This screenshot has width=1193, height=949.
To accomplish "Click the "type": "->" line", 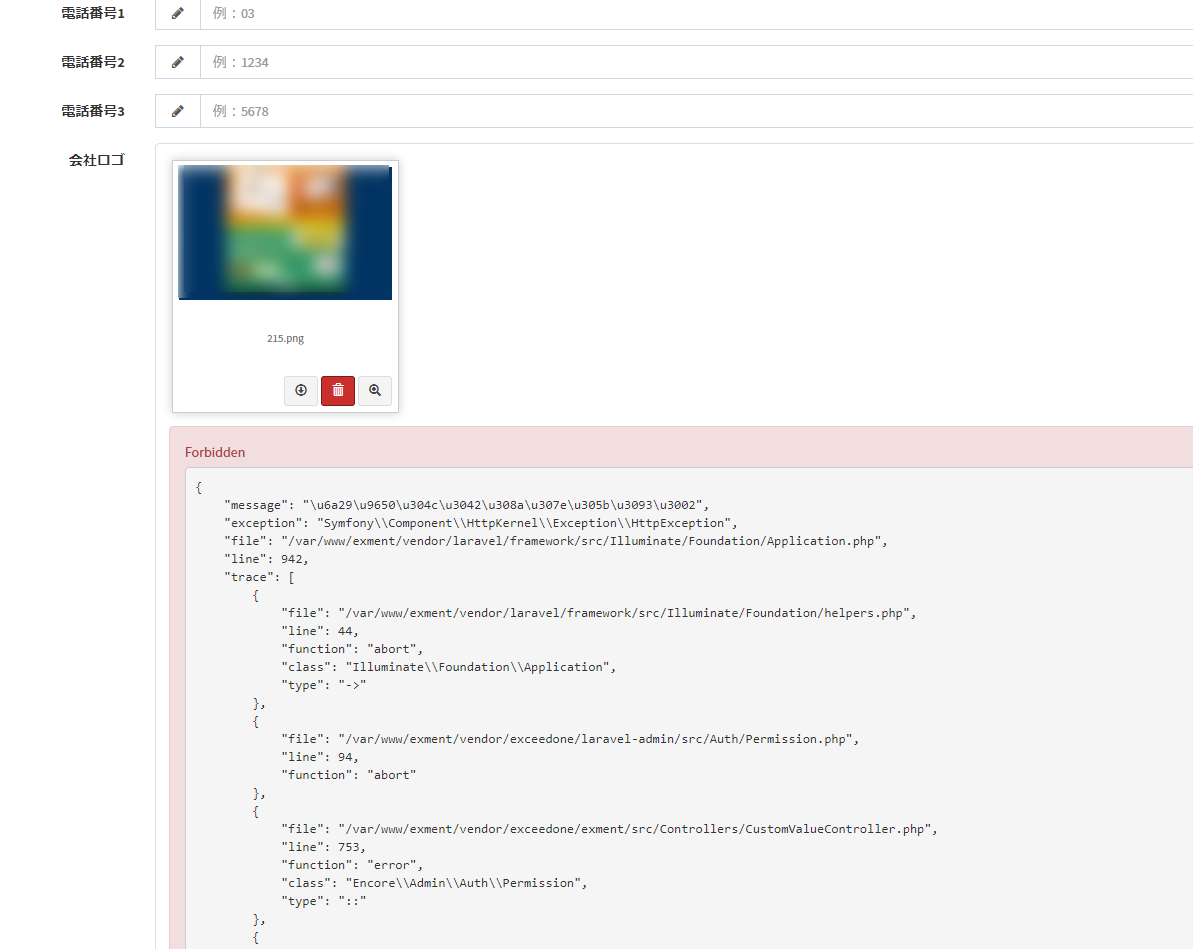I will click(323, 686).
